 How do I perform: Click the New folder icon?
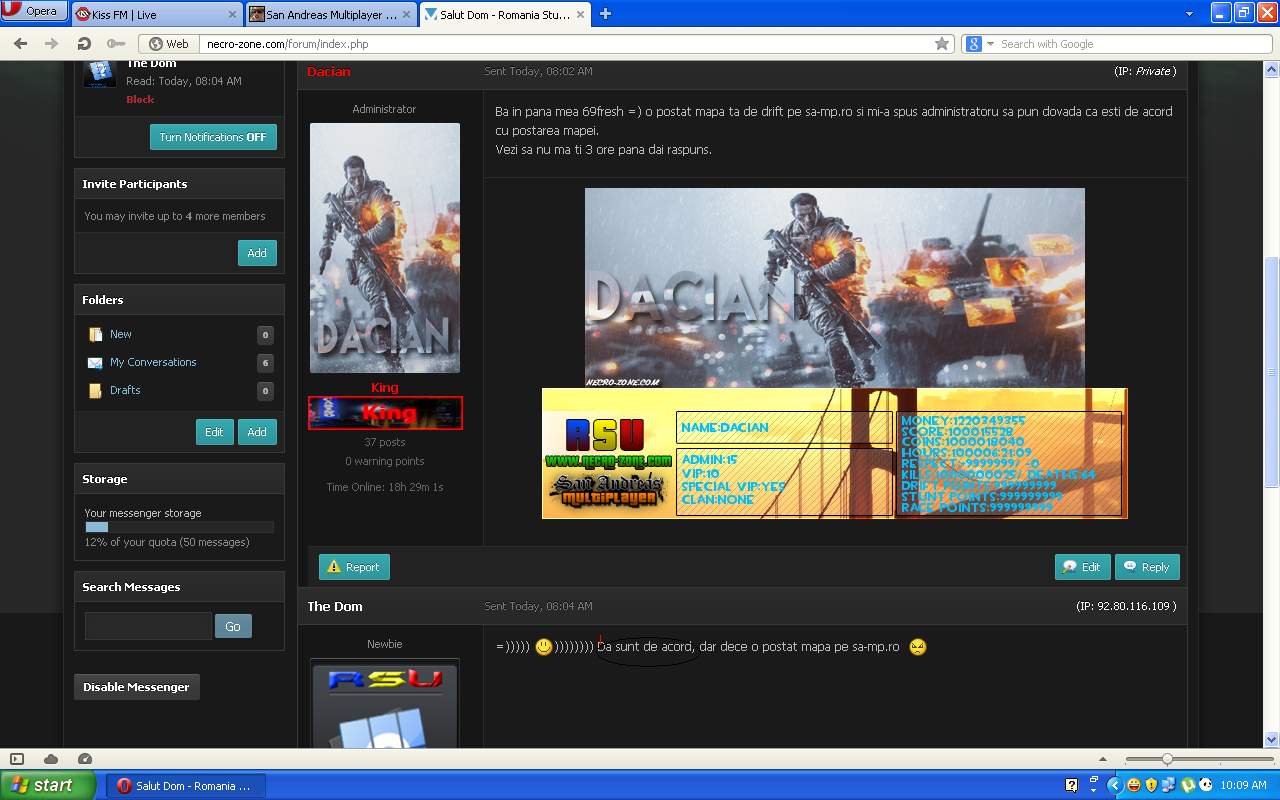coord(95,335)
